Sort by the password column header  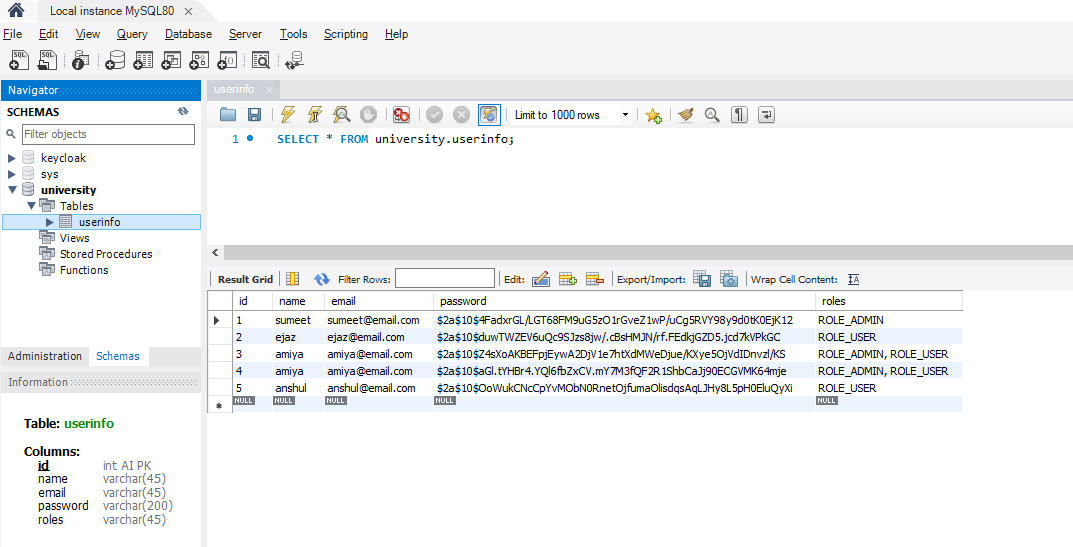(x=624, y=301)
